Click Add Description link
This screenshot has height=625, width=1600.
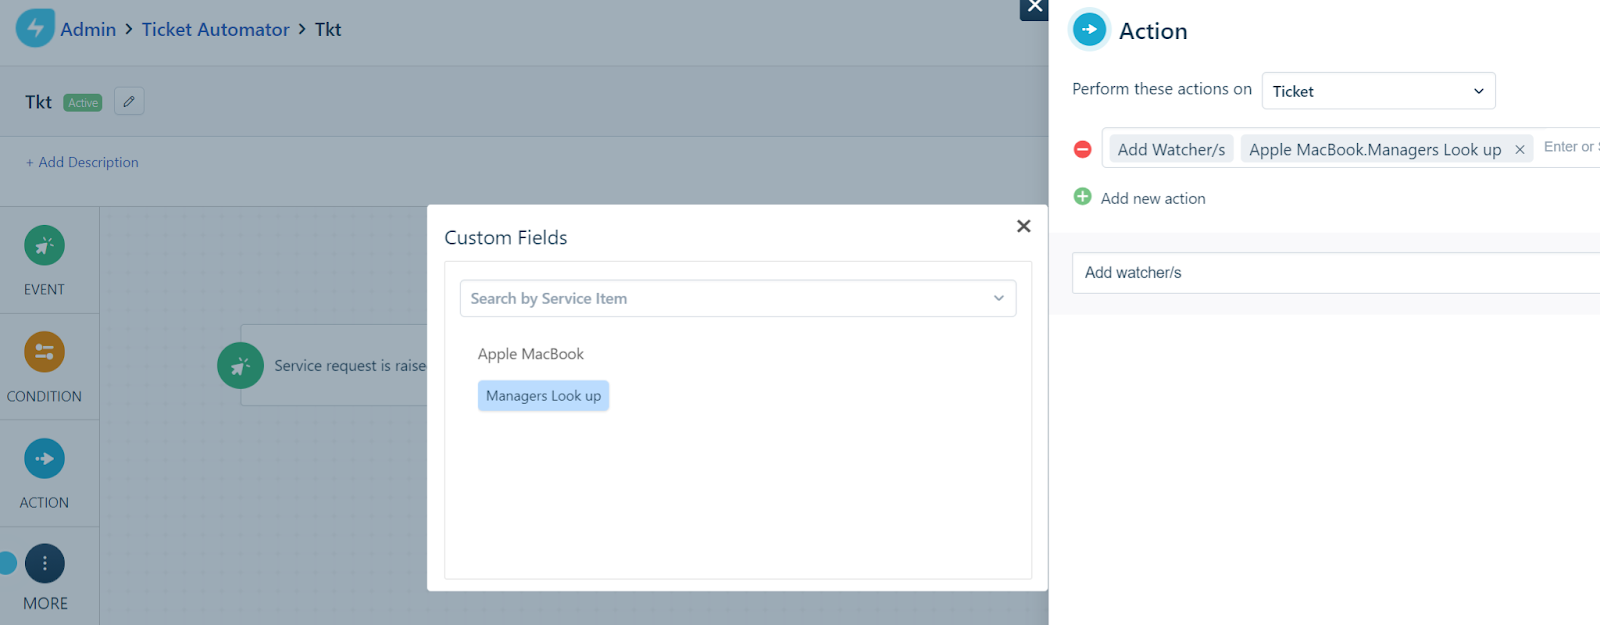coord(82,162)
